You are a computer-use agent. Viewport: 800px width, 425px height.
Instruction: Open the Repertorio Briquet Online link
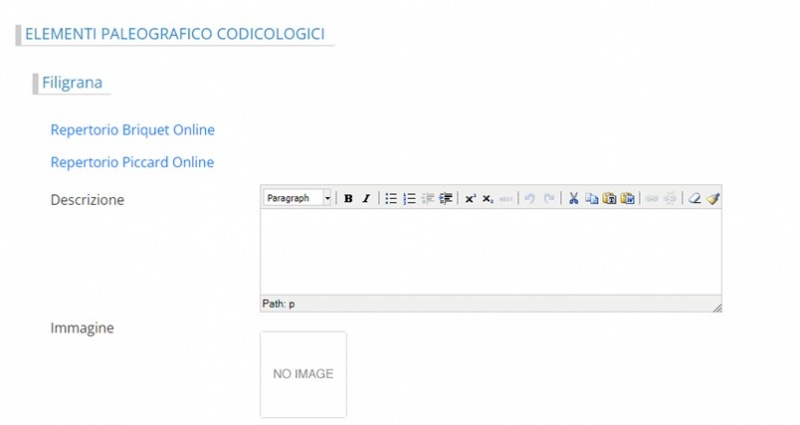[x=132, y=130]
